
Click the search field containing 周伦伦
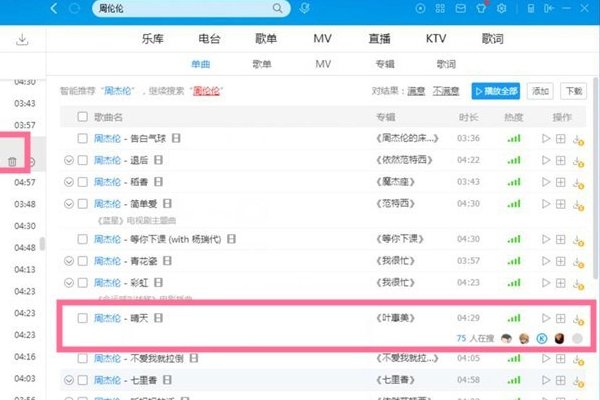click(191, 8)
